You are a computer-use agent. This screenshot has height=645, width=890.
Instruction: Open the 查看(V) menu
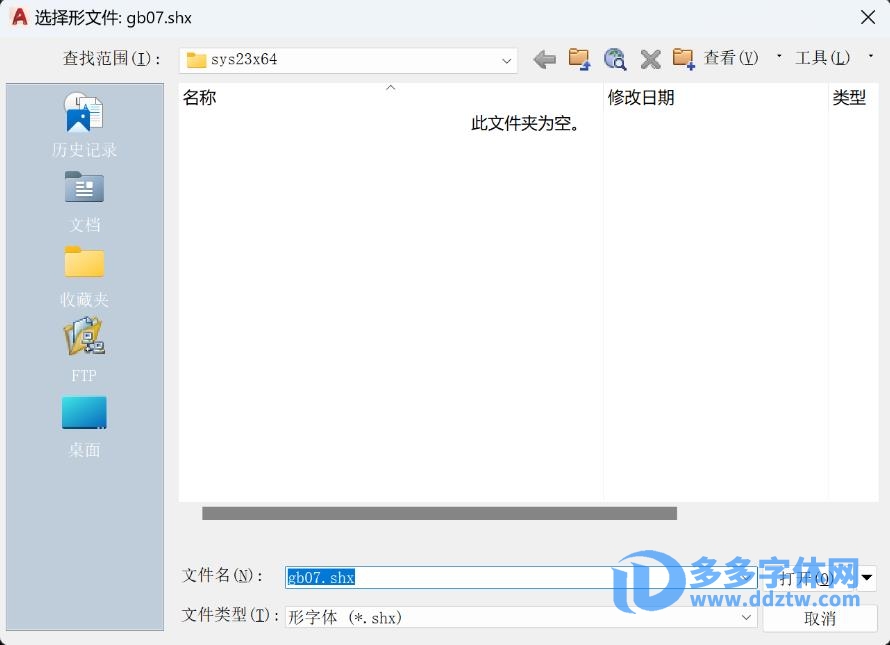(x=738, y=58)
